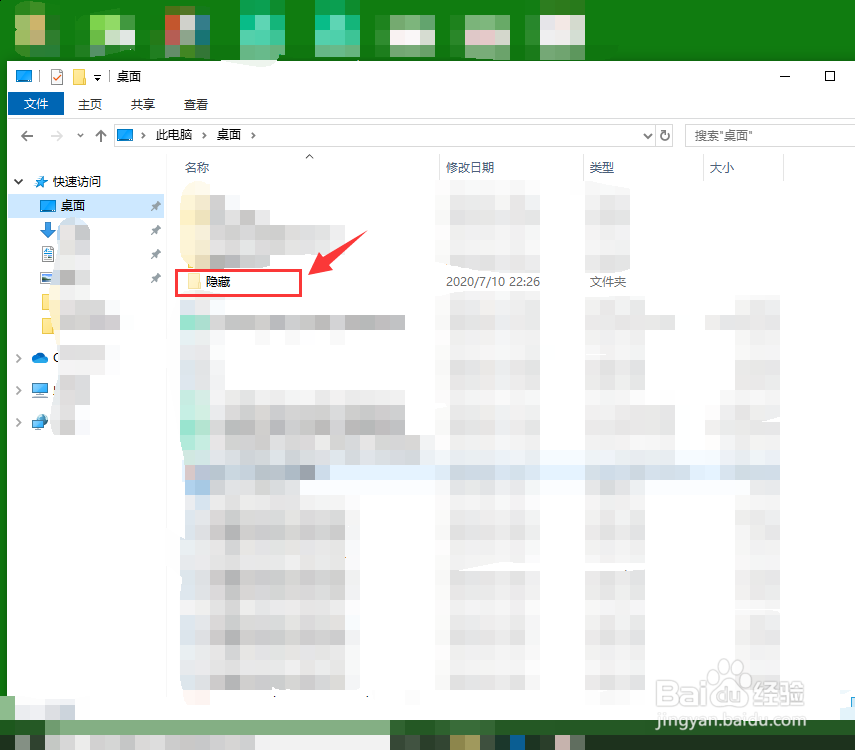Expand the OneDrive cloud tree node
This screenshot has width=855, height=750.
click(19, 358)
